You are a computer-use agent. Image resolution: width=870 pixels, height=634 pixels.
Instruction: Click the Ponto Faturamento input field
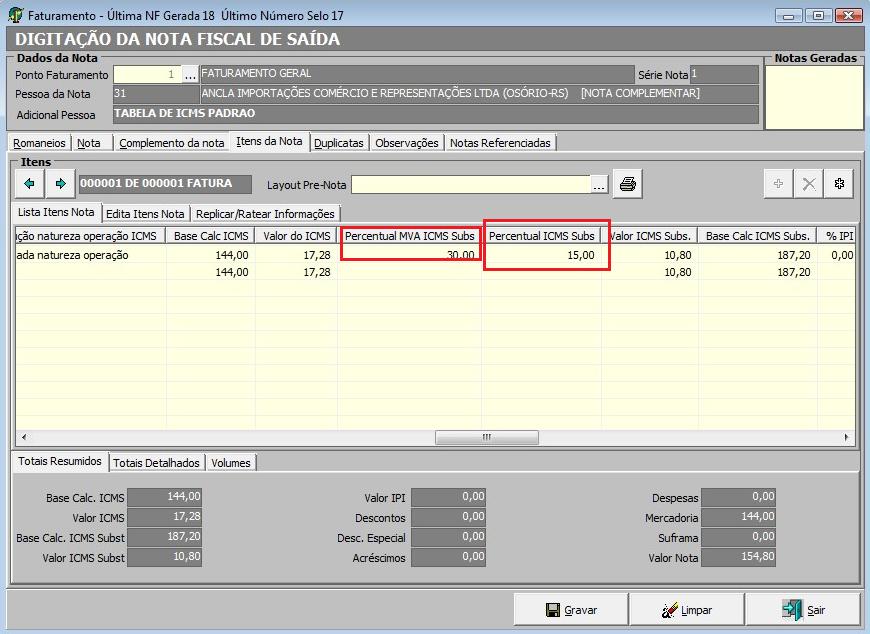point(146,75)
